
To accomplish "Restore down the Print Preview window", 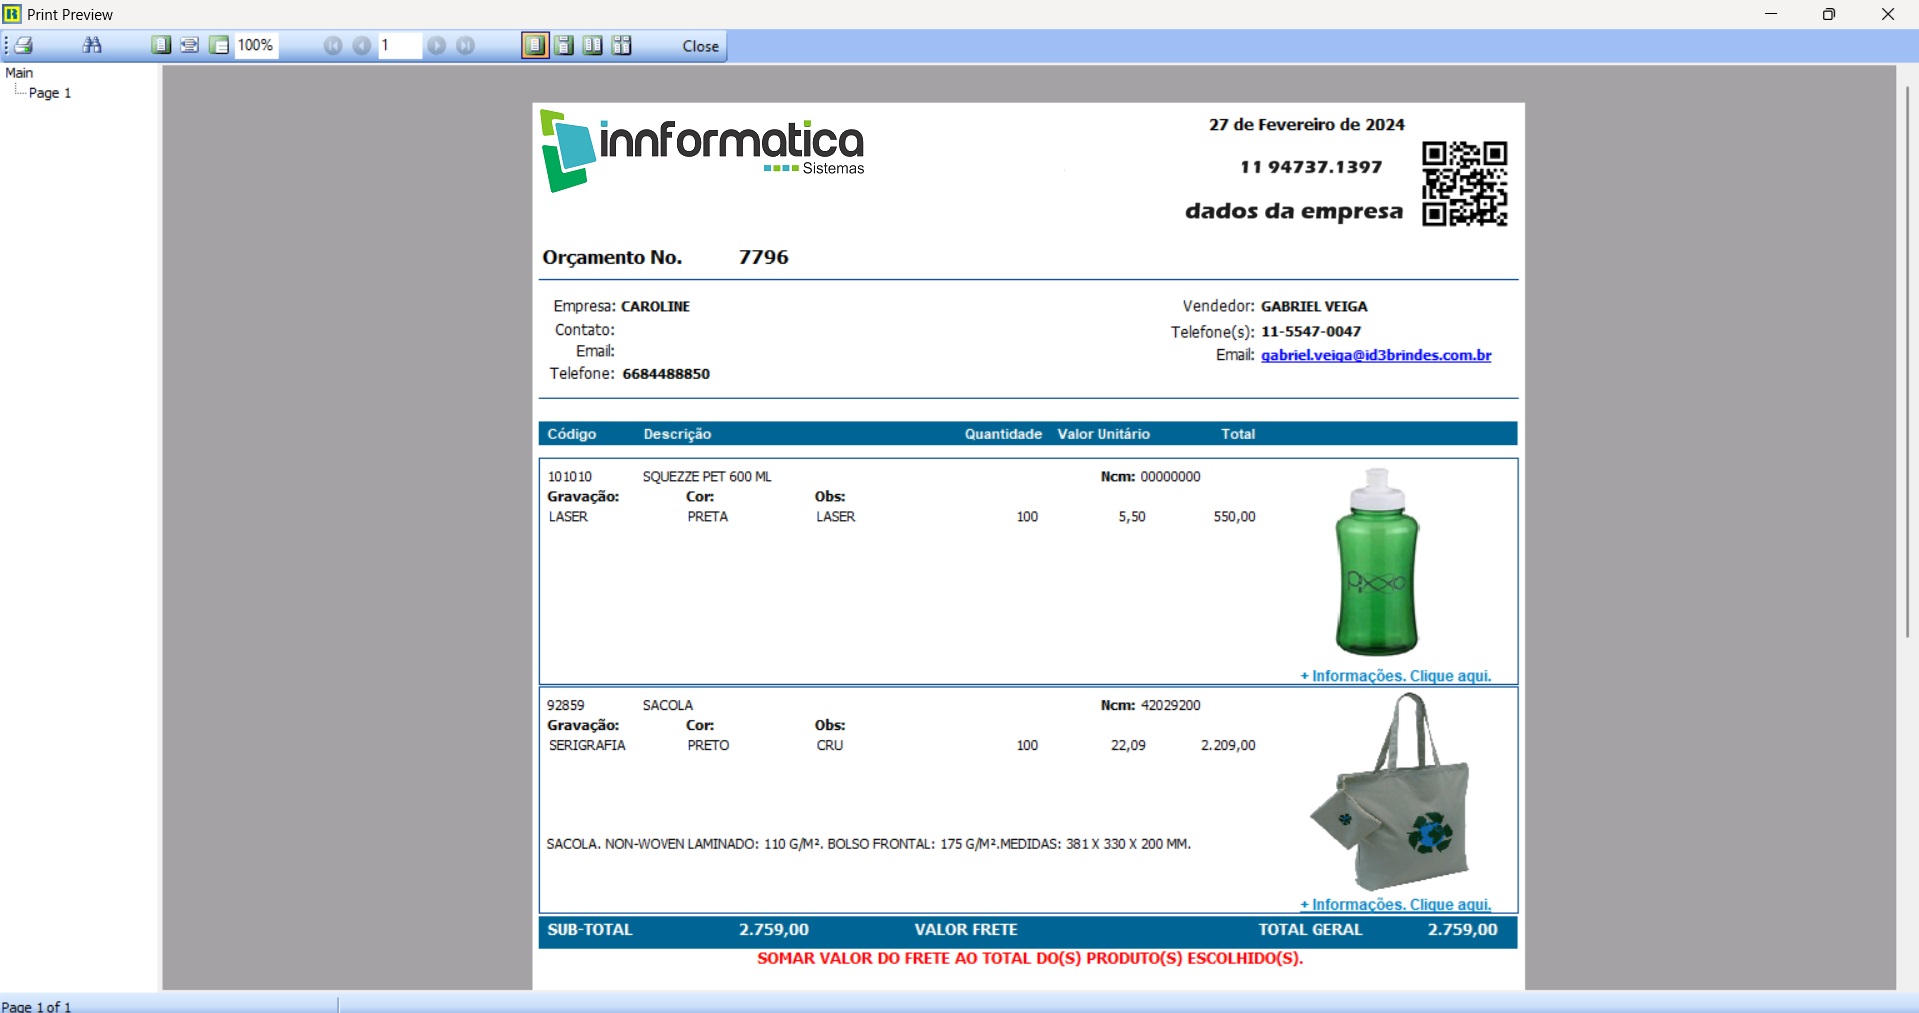I will (x=1829, y=14).
